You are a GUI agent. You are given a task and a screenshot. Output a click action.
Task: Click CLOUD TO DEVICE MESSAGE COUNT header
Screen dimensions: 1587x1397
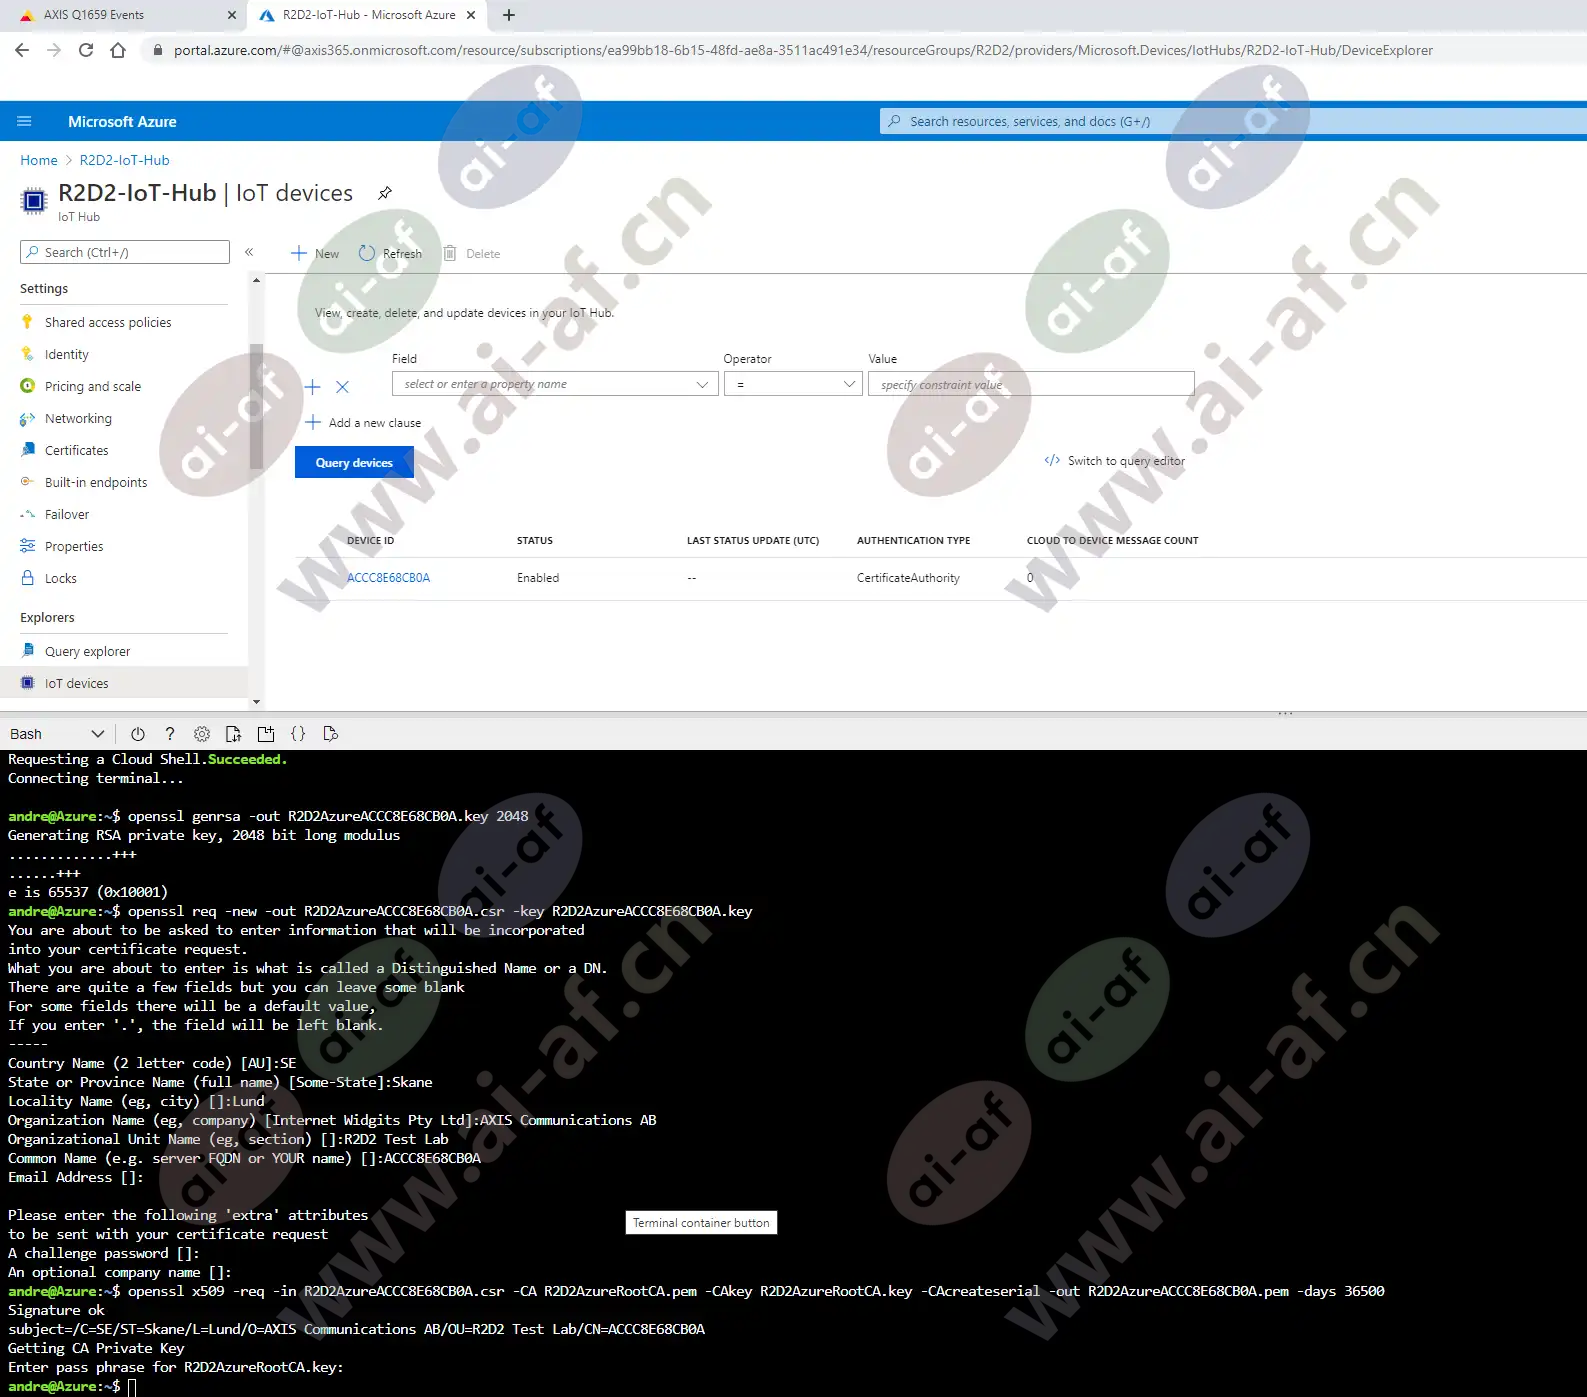point(1113,541)
